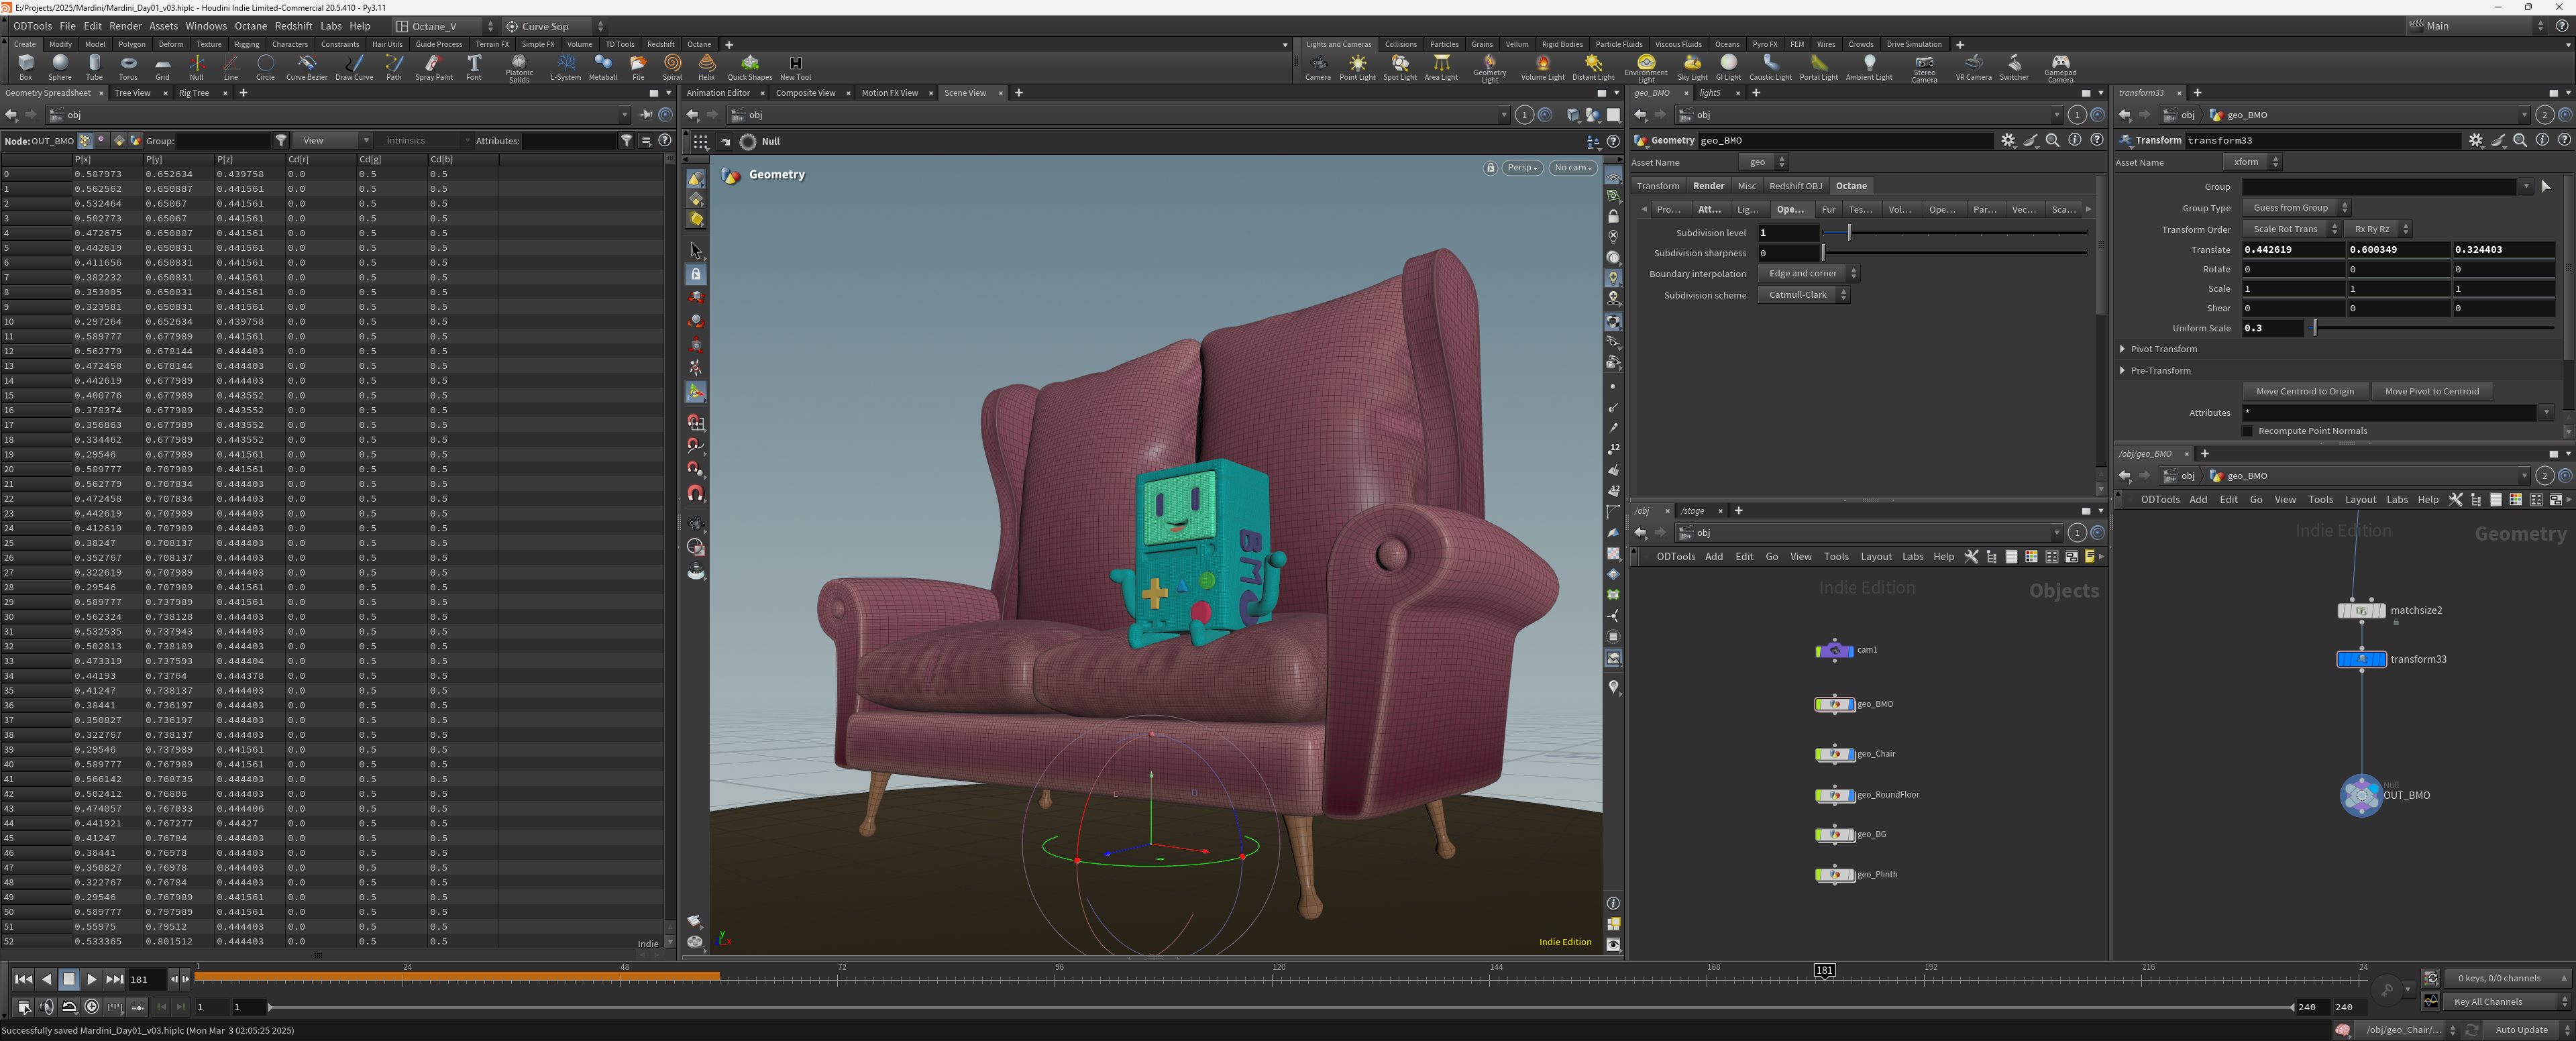Add a Portal Light
The width and height of the screenshot is (2576, 1041).
click(x=1818, y=67)
